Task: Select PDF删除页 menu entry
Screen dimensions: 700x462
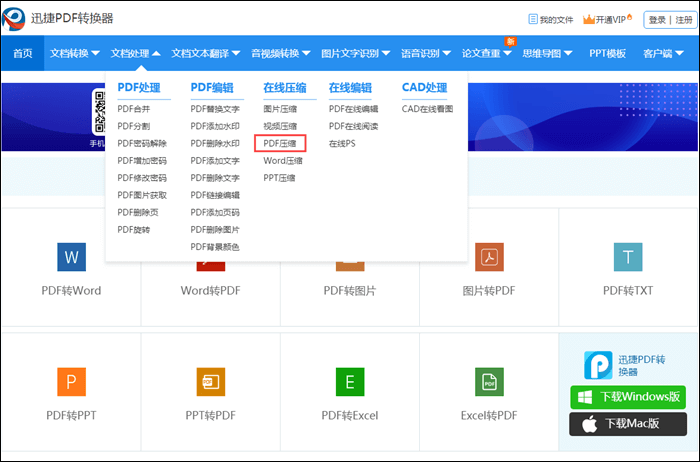Action: tap(138, 212)
